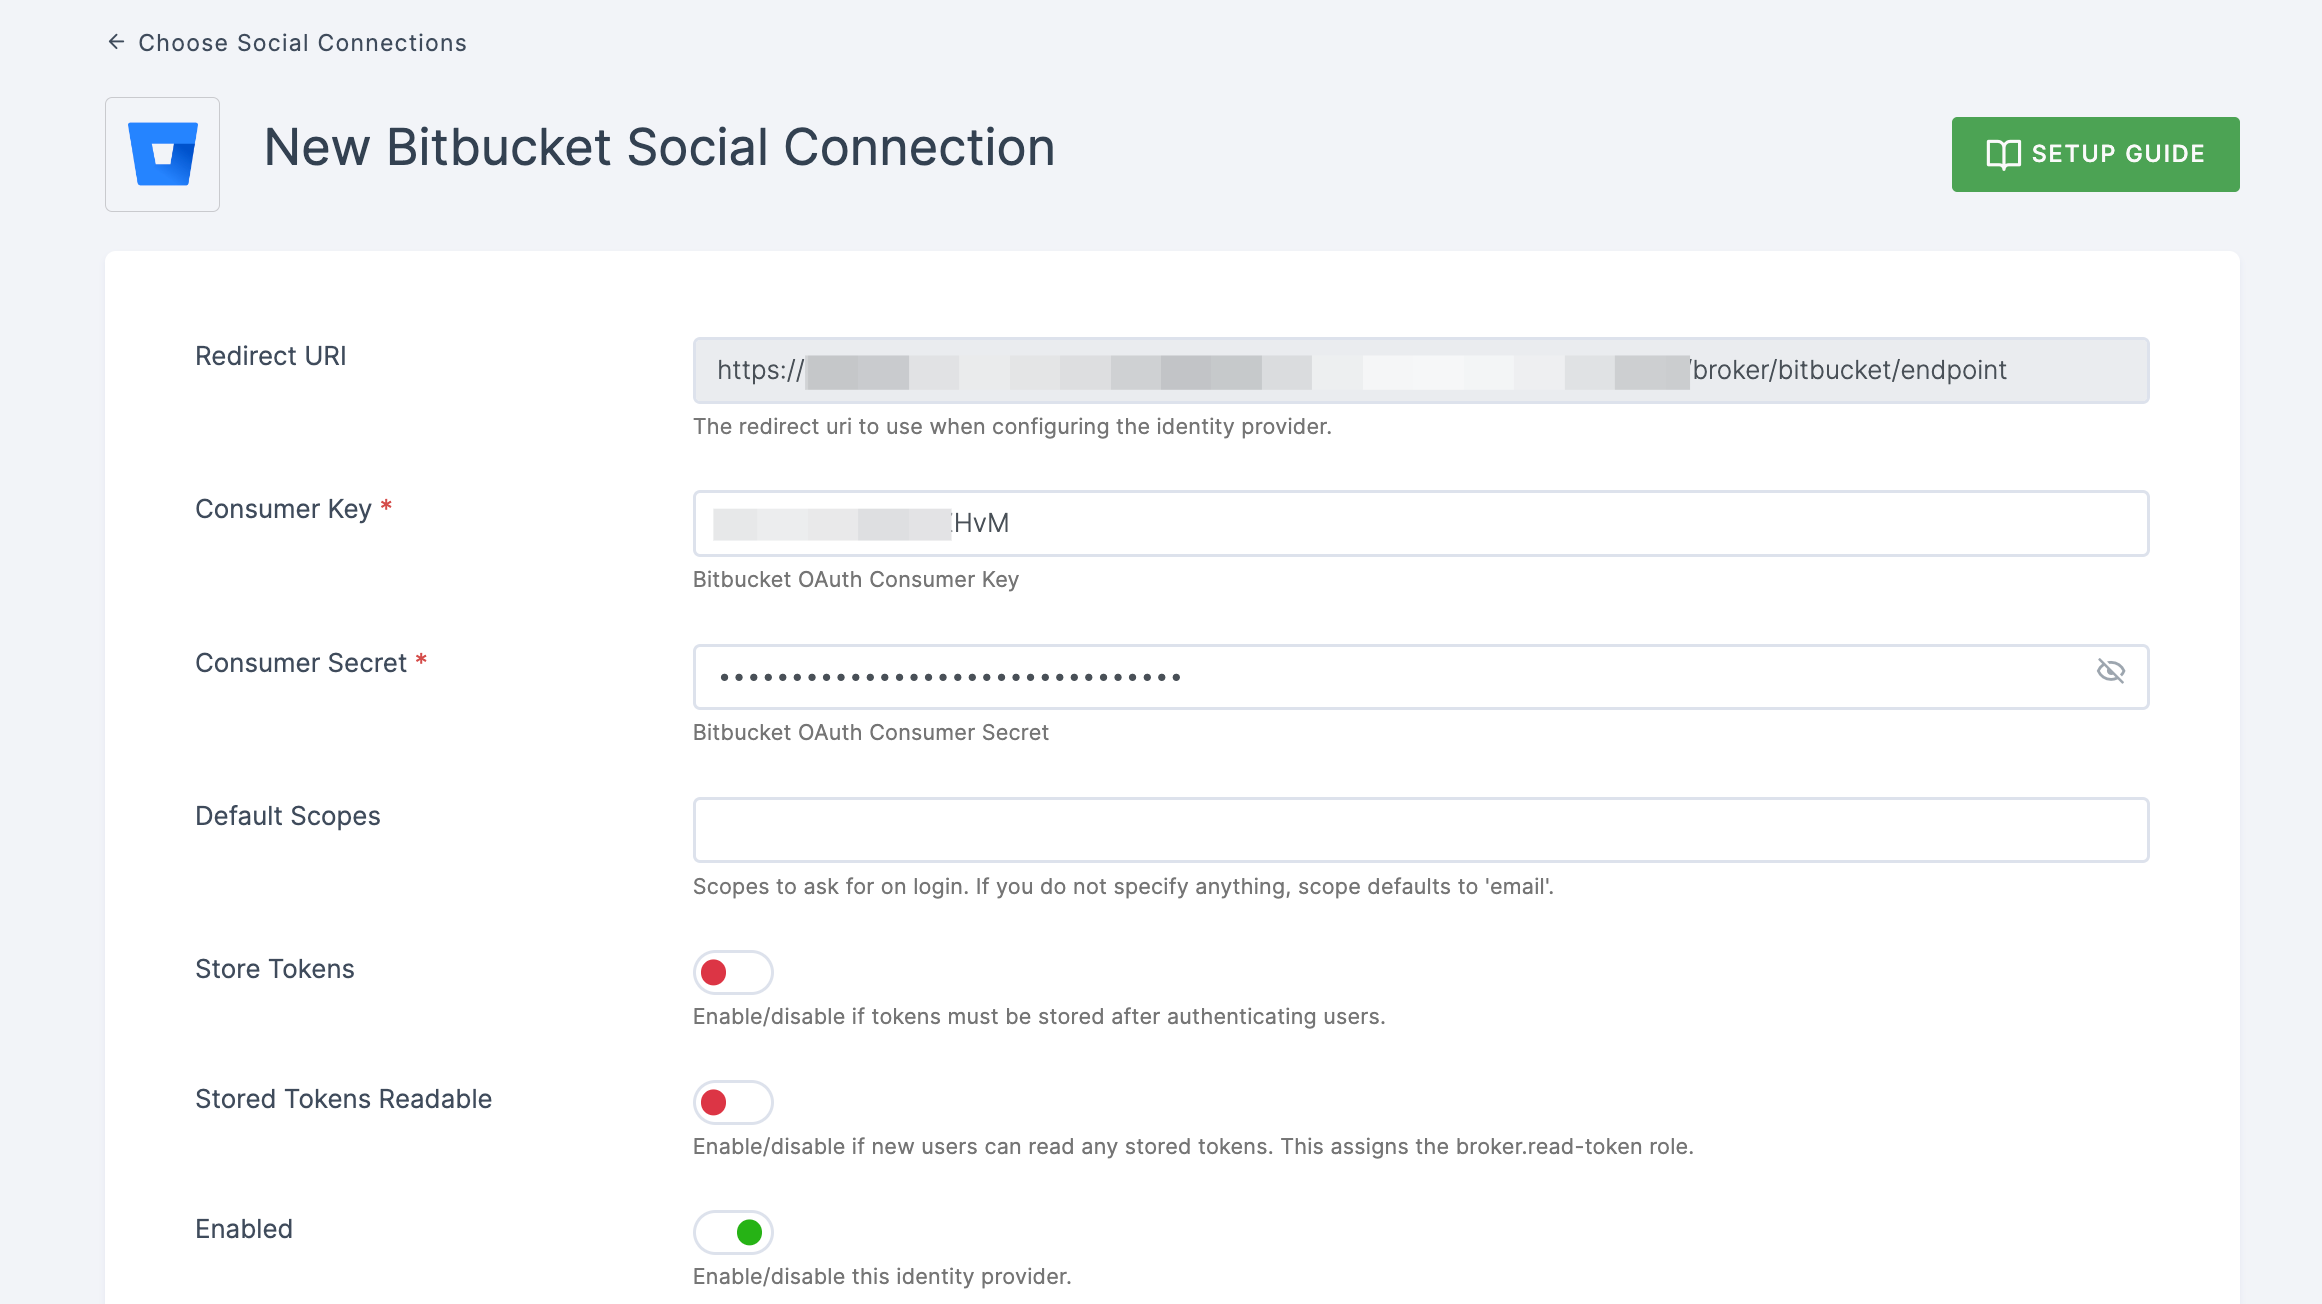Click the Consumer Key label

tap(283, 509)
